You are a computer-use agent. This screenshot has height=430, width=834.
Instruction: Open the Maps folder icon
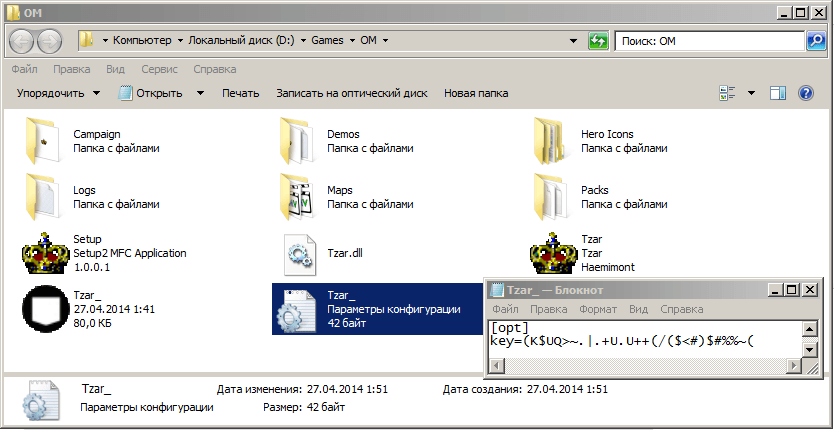pos(298,196)
